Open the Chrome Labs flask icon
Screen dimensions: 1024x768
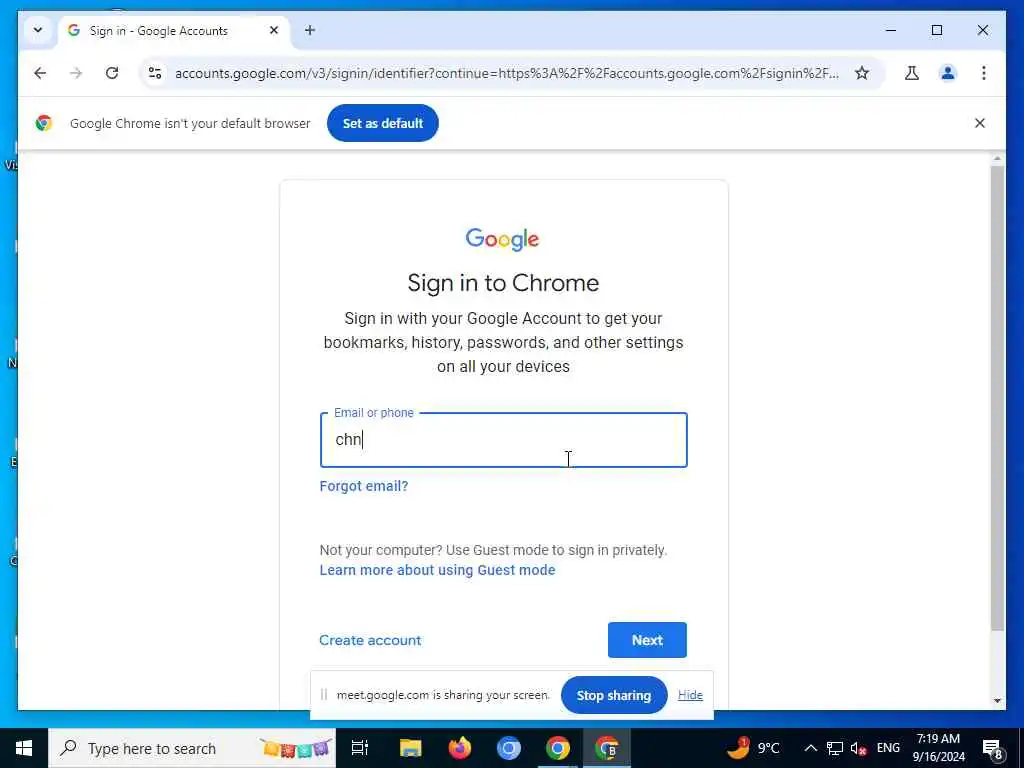point(912,73)
